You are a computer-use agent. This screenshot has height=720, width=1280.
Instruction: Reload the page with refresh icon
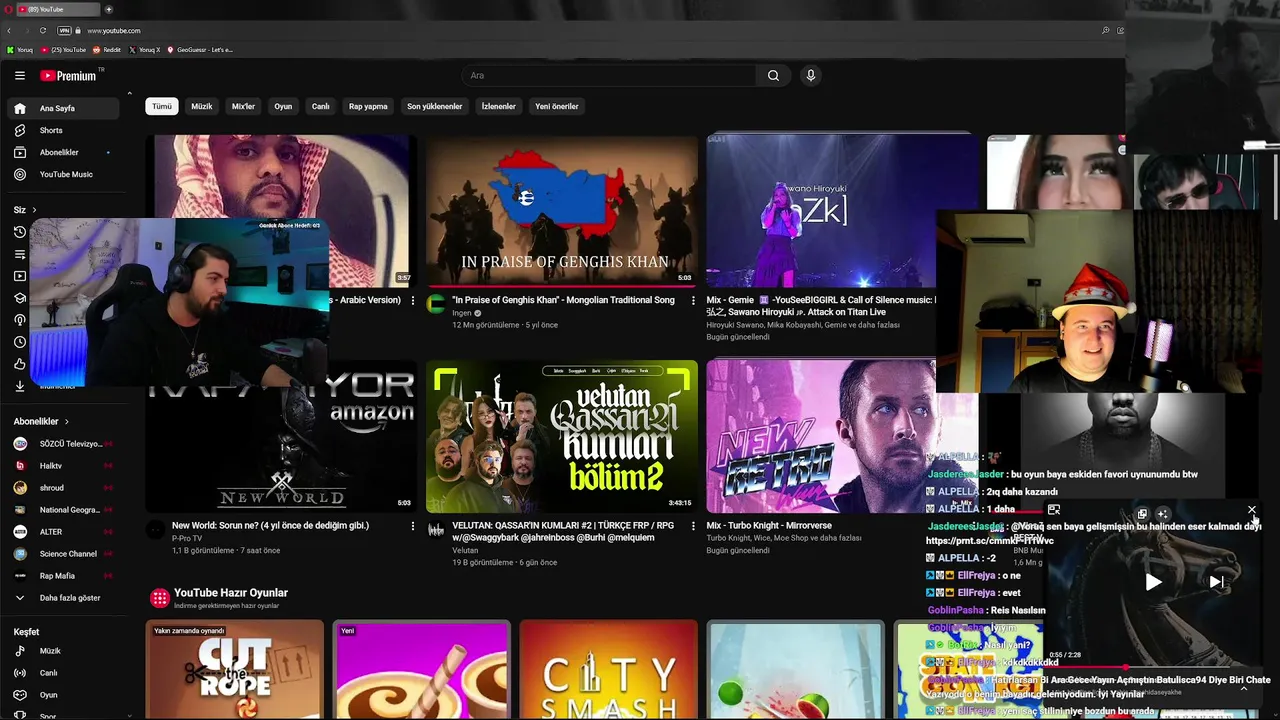[x=43, y=31]
